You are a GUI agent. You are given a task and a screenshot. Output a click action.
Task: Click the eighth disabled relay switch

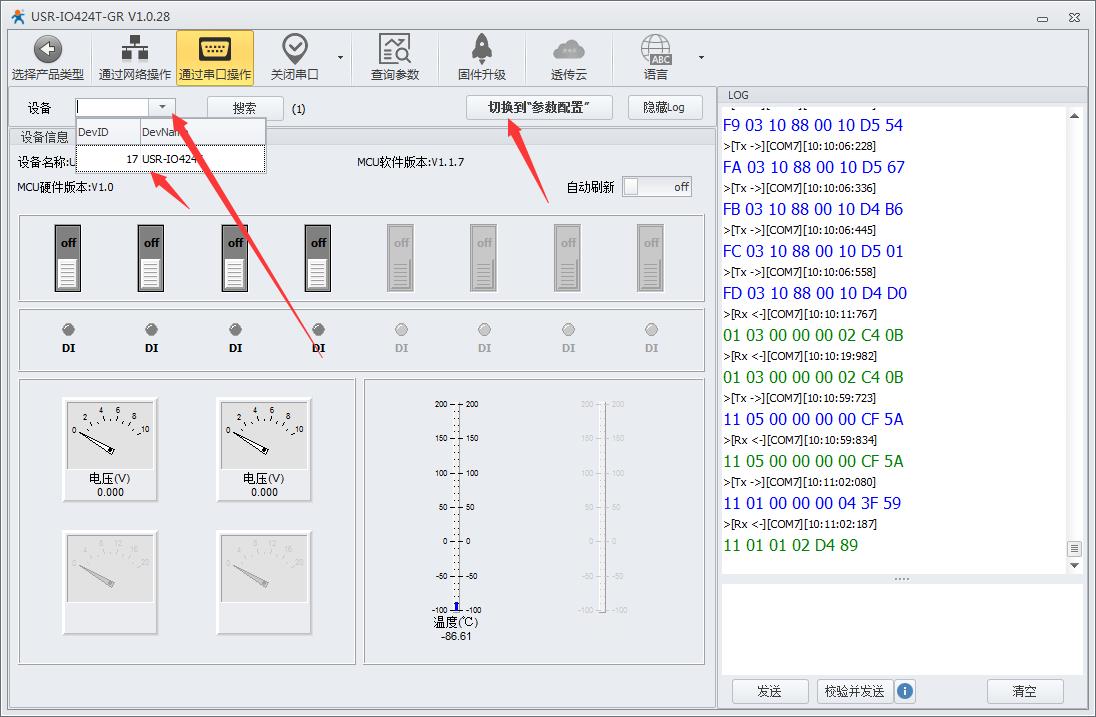click(x=651, y=258)
